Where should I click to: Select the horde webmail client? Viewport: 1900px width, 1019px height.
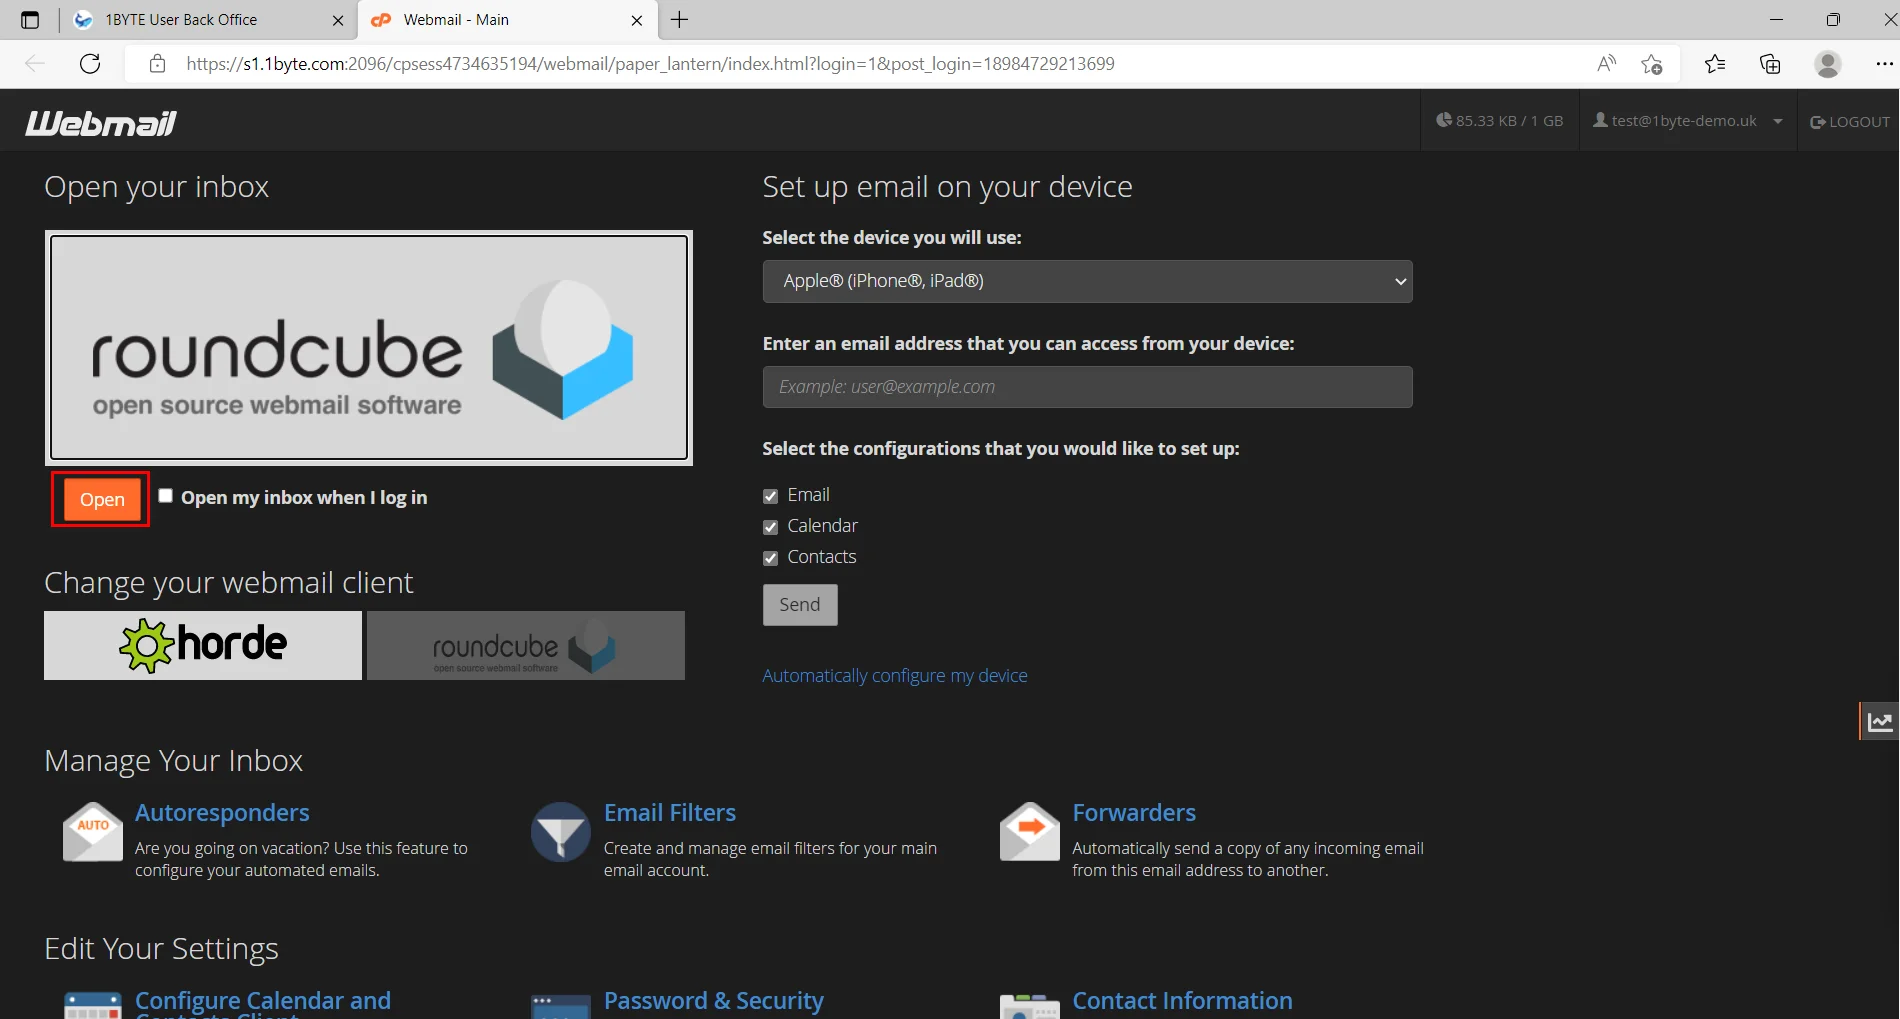pyautogui.click(x=203, y=645)
